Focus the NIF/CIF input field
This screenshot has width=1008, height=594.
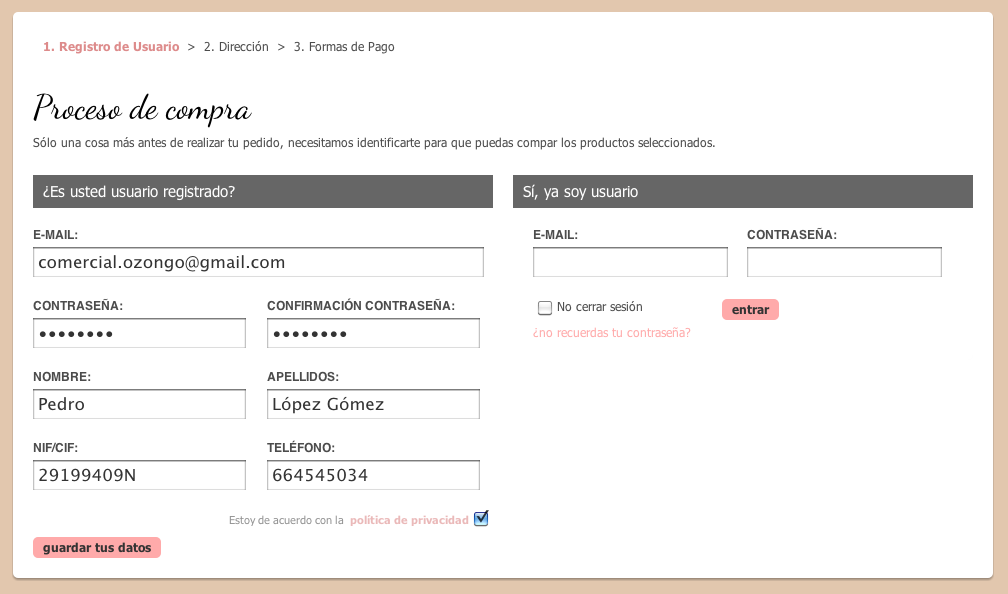[139, 475]
